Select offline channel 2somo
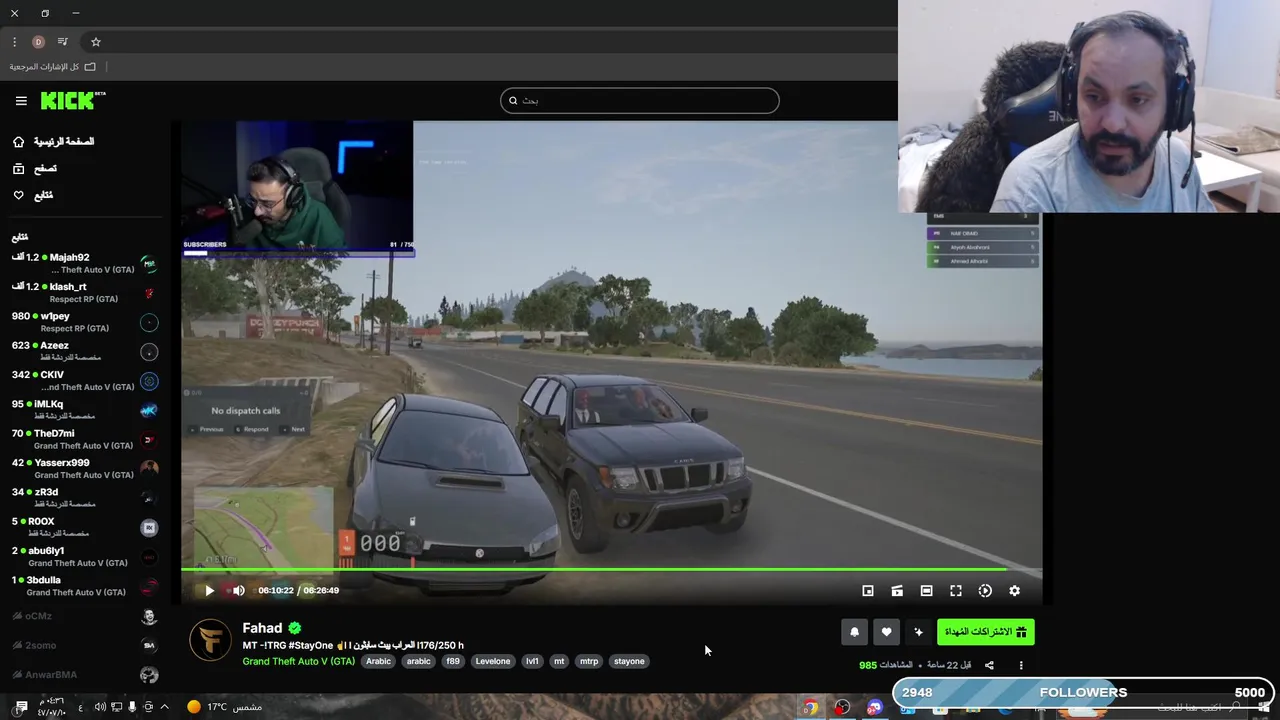 click(x=83, y=646)
